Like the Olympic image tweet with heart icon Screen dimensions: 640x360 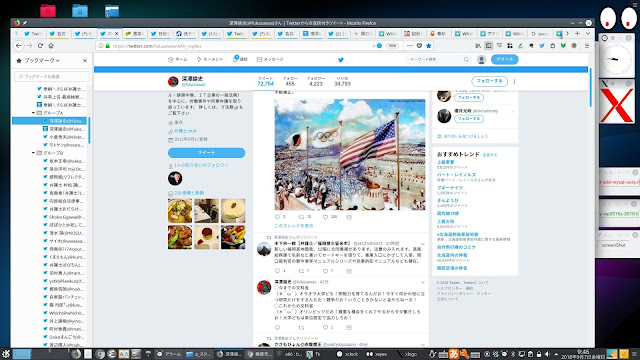(325, 217)
